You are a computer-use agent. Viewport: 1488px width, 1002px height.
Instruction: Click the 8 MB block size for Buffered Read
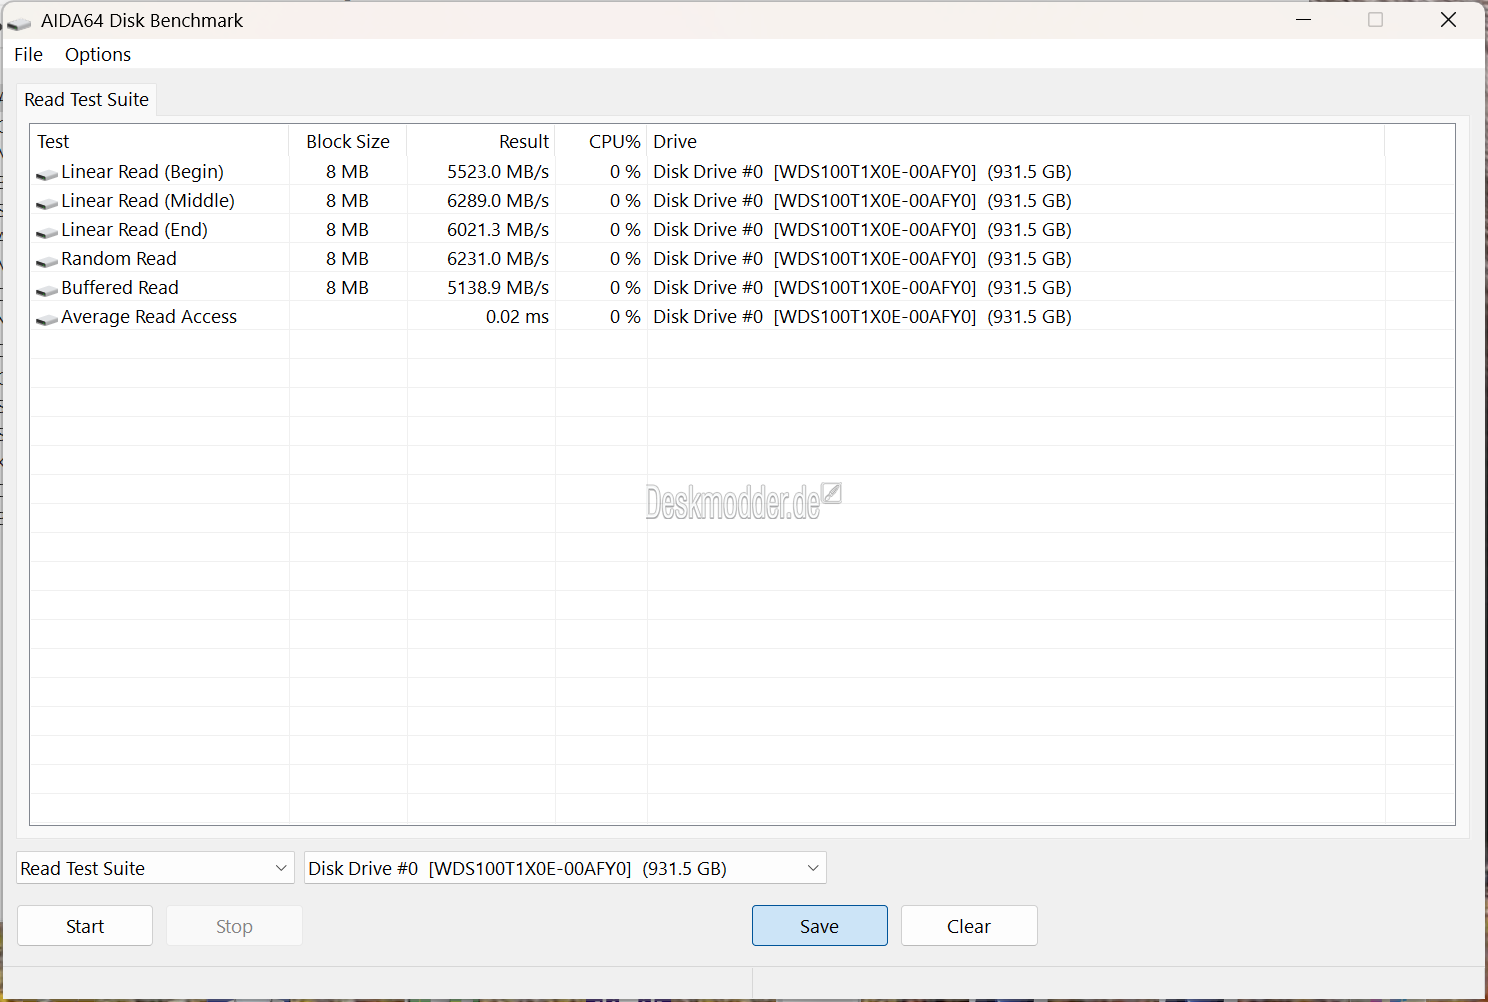pos(347,288)
